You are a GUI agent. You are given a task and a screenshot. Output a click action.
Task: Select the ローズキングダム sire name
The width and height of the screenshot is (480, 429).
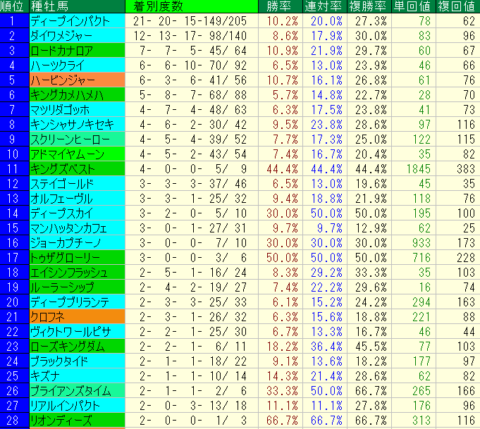pyautogui.click(x=68, y=346)
